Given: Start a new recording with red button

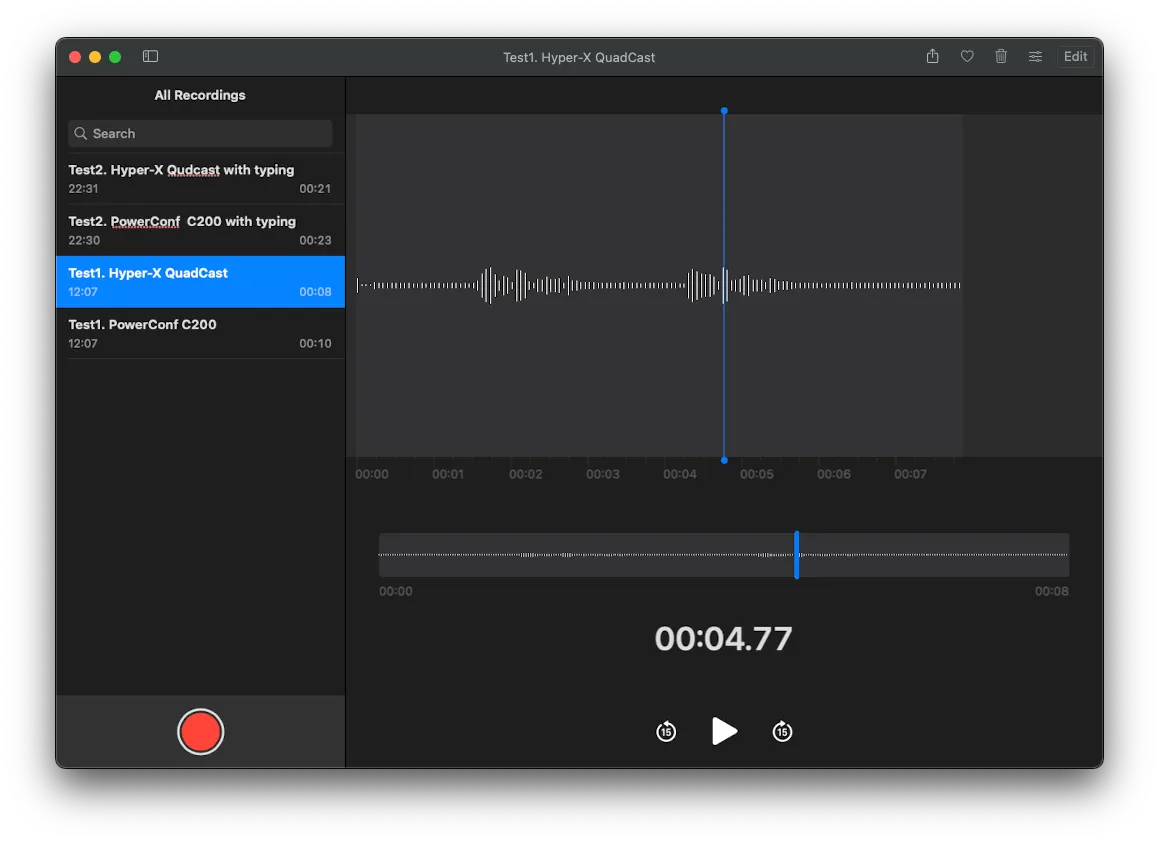Looking at the screenshot, I should tap(200, 732).
